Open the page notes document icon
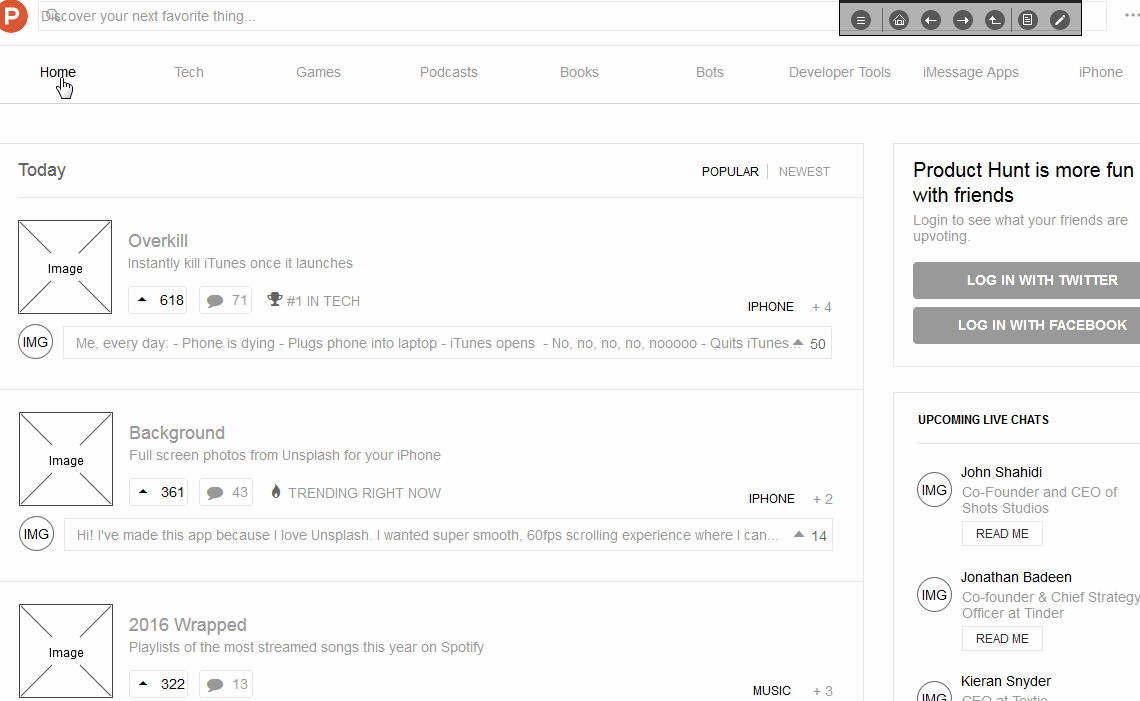 pos(1027,20)
